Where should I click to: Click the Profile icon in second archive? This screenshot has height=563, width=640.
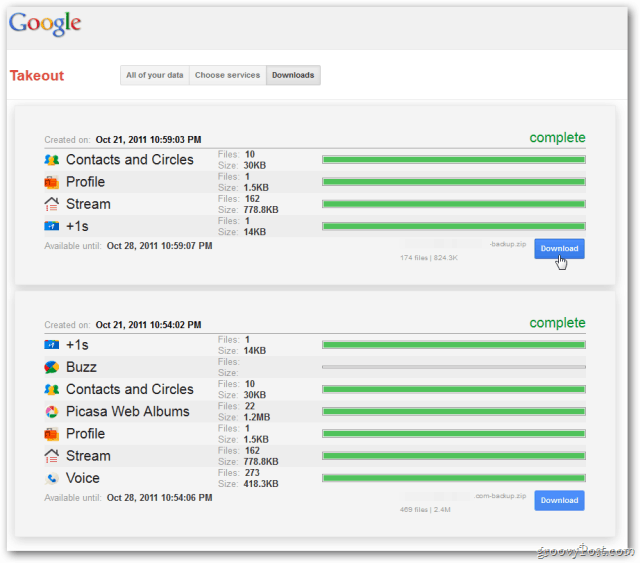(52, 434)
